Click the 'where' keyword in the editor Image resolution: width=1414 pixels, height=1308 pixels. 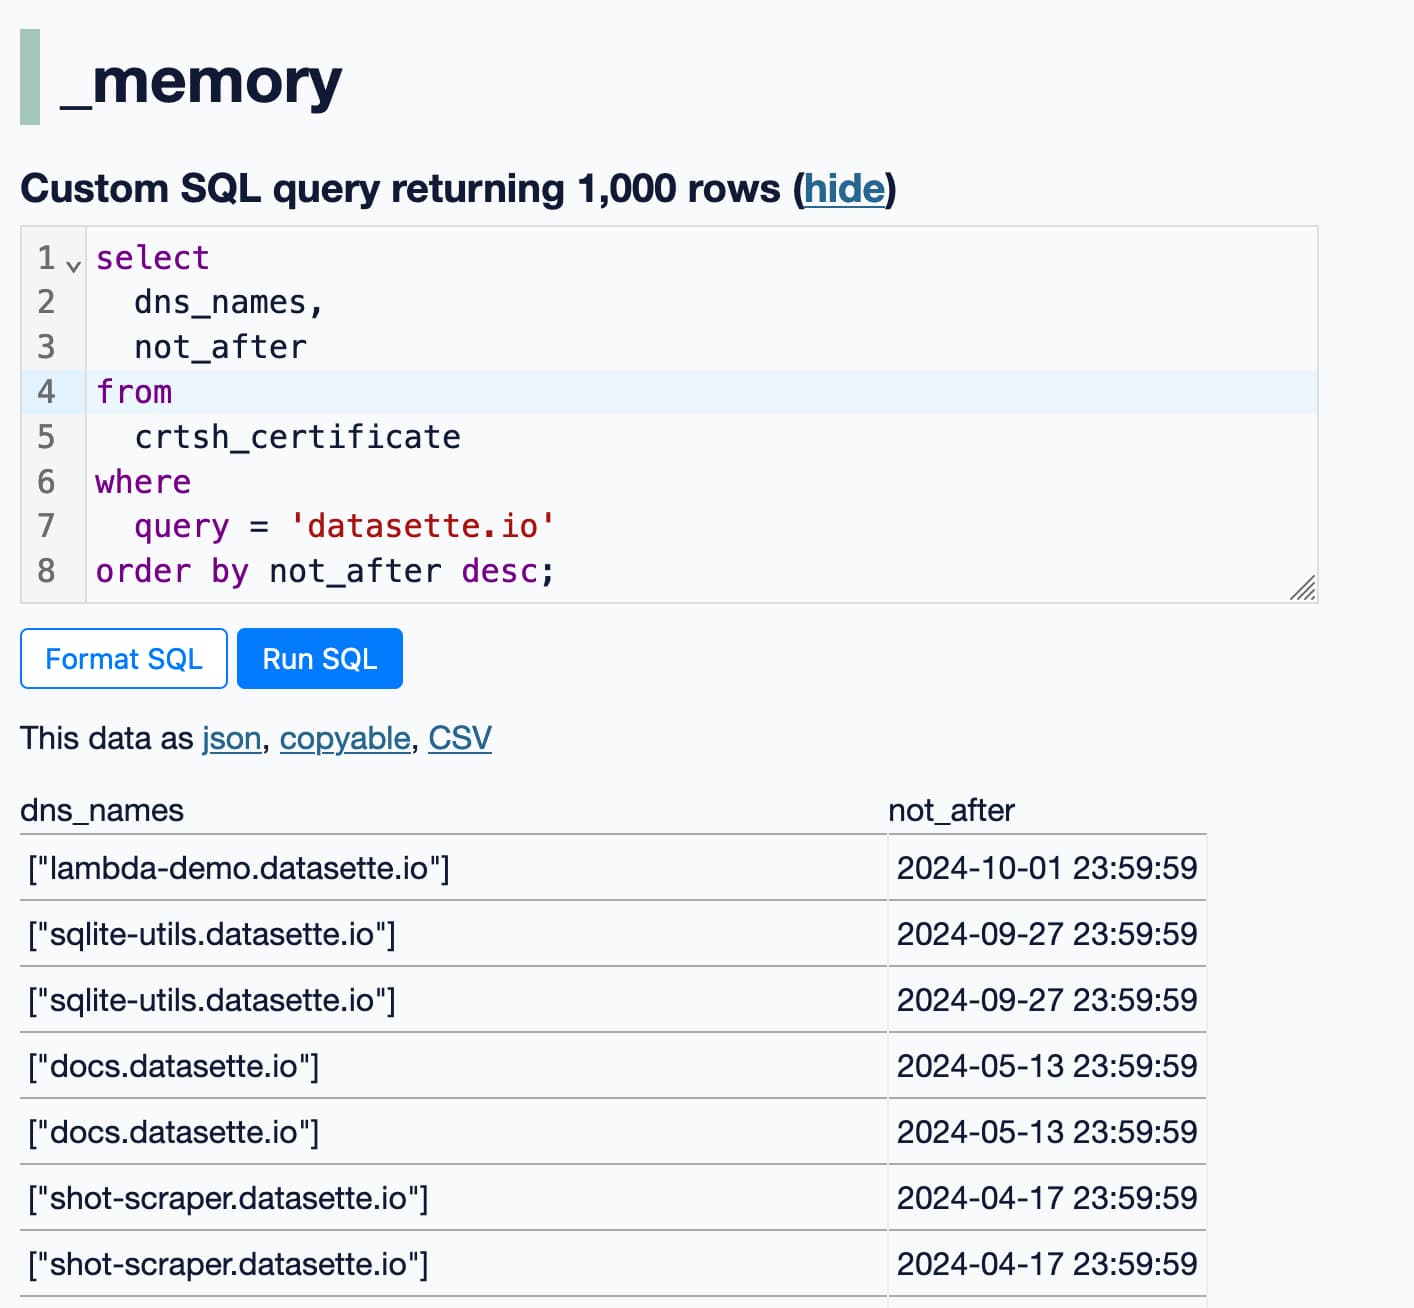(143, 482)
